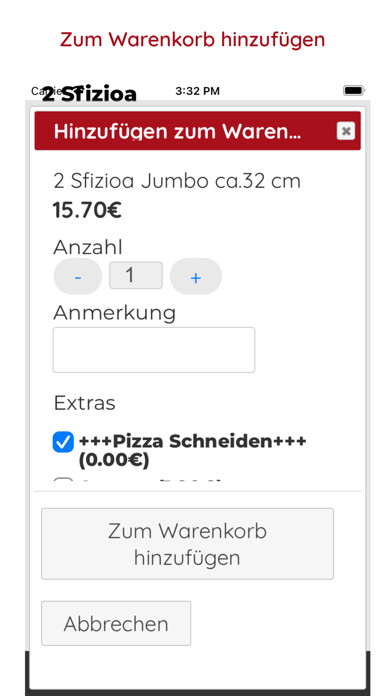This screenshot has height=696, width=392.
Task: Click the Extras section heading
Action: point(84,403)
